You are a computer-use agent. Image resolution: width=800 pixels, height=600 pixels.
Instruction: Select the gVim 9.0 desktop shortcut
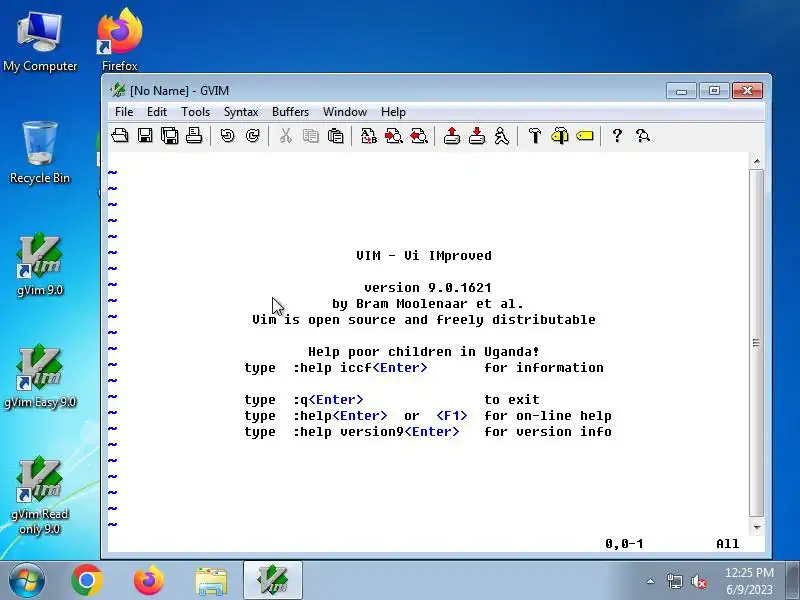click(x=40, y=264)
